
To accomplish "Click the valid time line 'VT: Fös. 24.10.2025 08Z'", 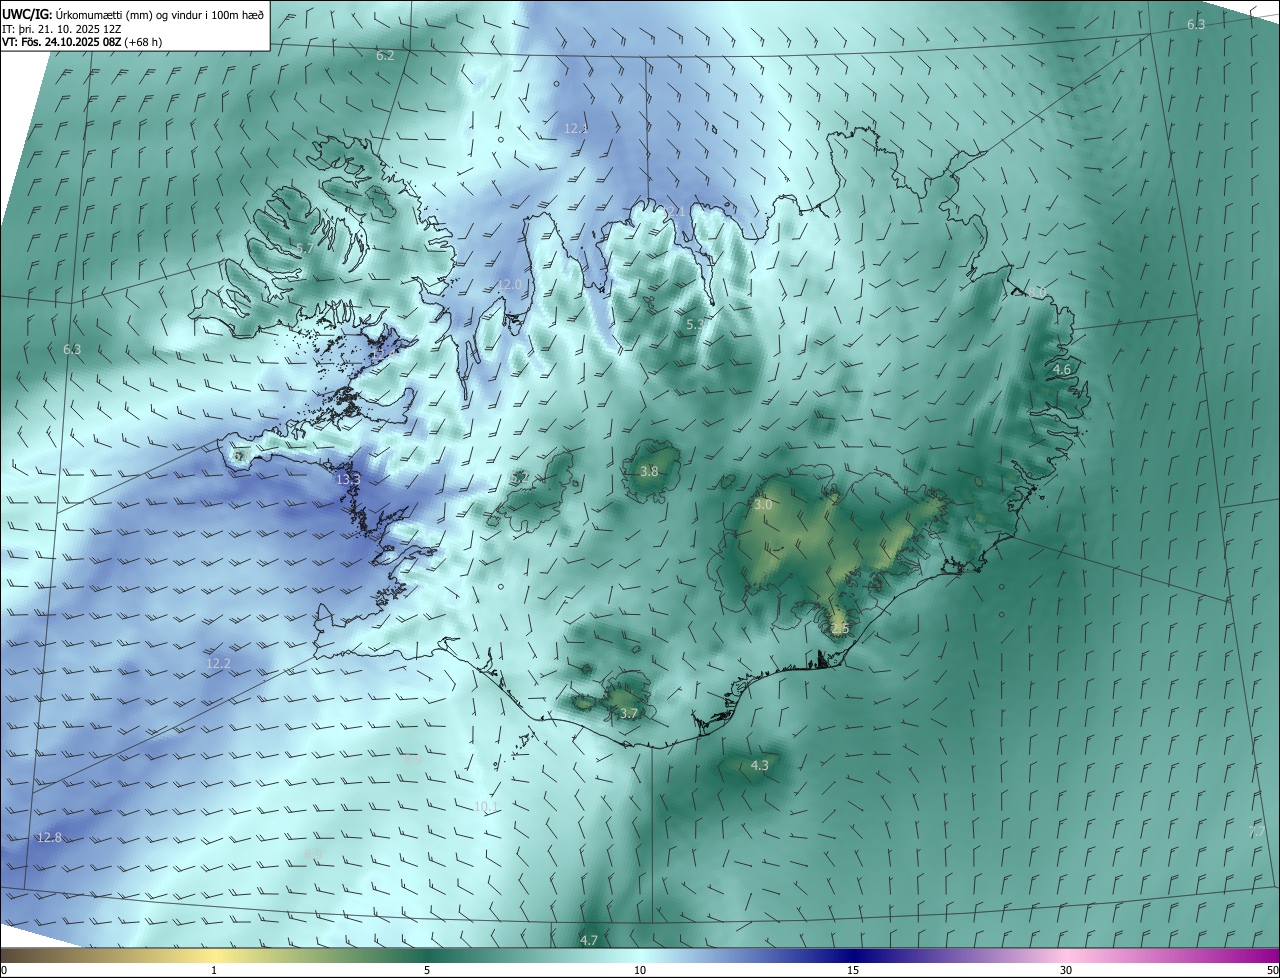I will (62, 42).
